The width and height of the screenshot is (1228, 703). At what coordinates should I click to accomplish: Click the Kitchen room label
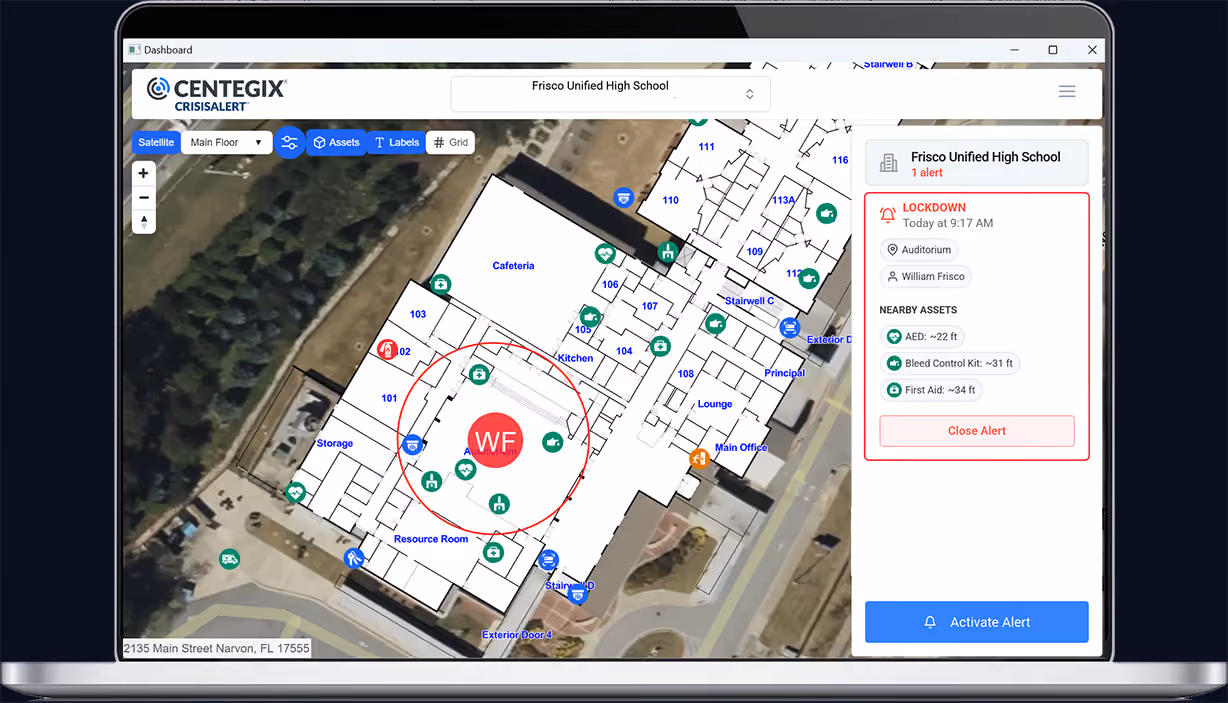pyautogui.click(x=575, y=358)
